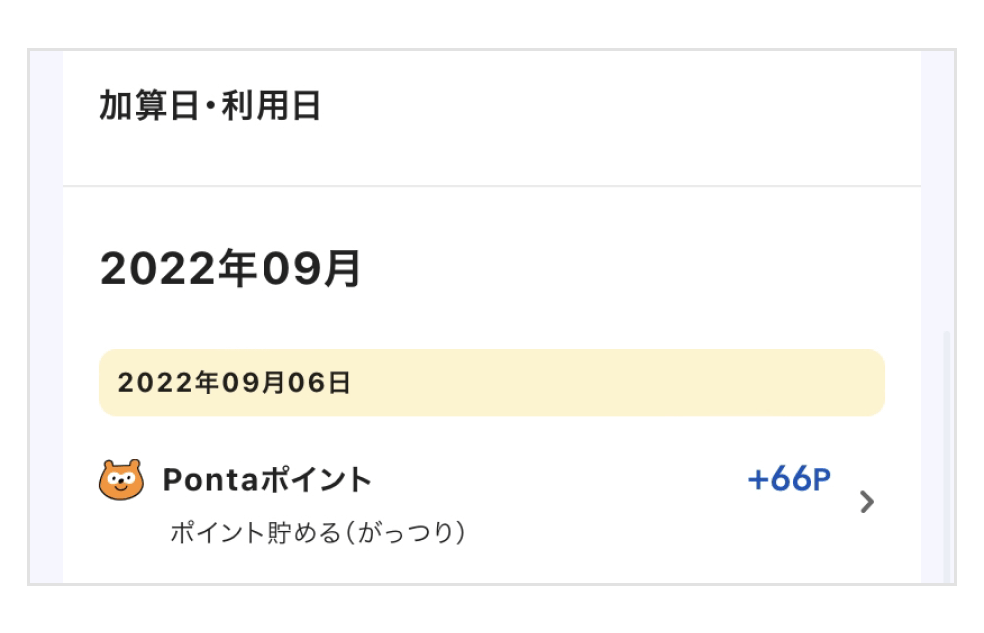The height and width of the screenshot is (633, 984).
Task: Open details via the right chevron arrow
Action: coord(867,502)
